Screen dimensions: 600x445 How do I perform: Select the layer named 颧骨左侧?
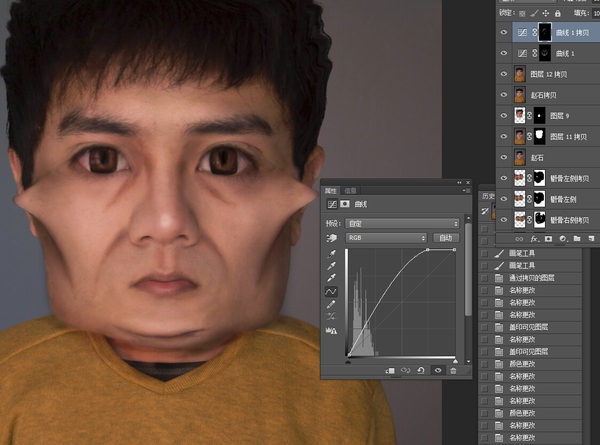tap(563, 199)
